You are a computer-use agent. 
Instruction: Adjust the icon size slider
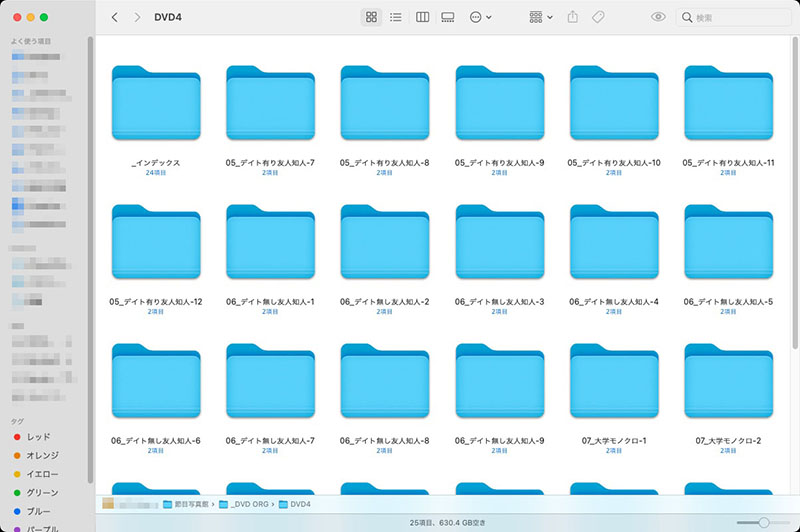coord(763,522)
